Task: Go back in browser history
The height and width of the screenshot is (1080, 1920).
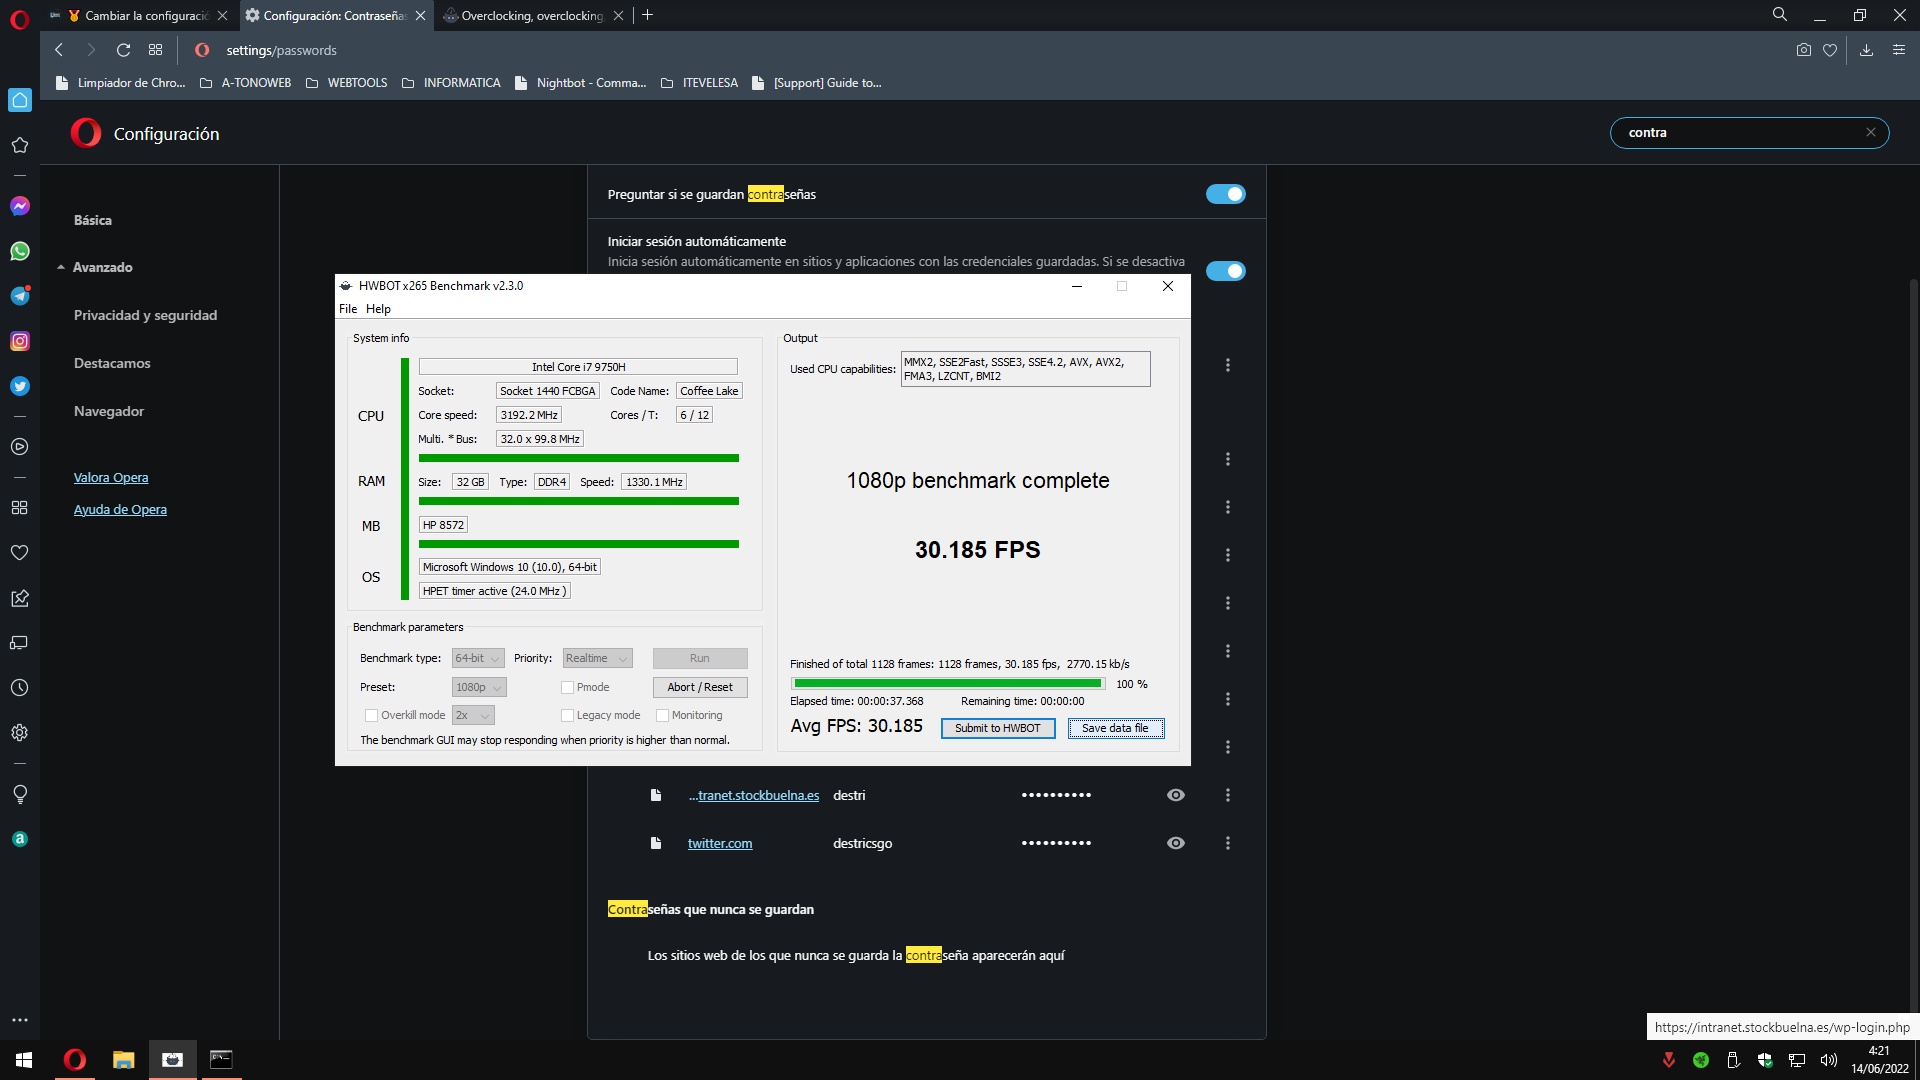Action: coord(59,50)
